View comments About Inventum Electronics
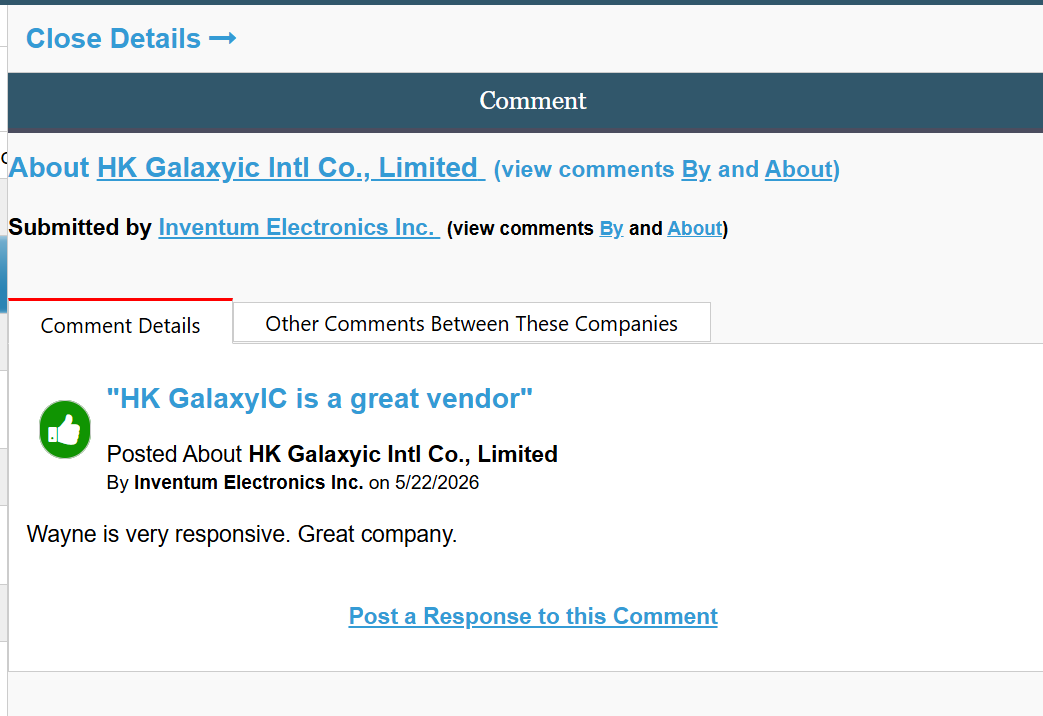1043x716 pixels. (x=694, y=228)
